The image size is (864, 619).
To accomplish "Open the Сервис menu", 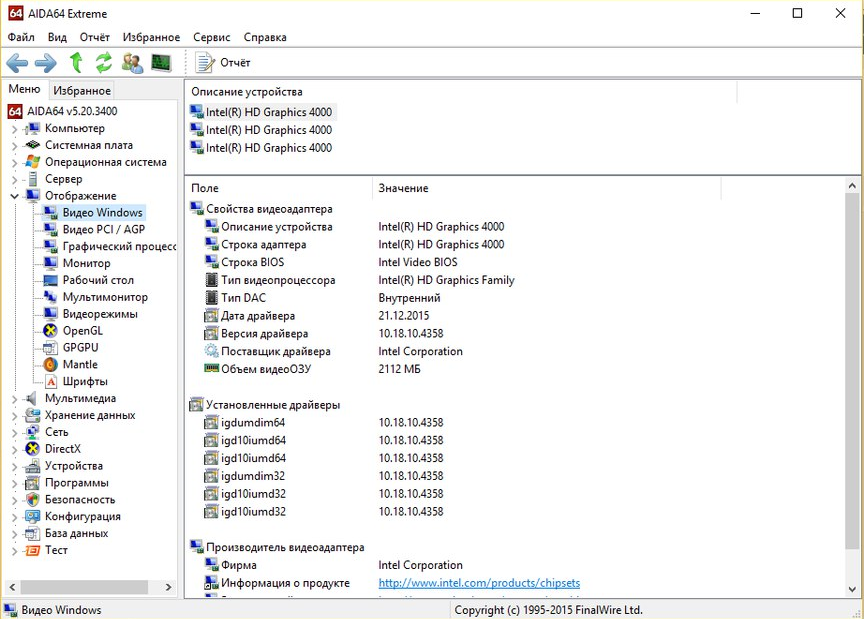I will pyautogui.click(x=212, y=37).
